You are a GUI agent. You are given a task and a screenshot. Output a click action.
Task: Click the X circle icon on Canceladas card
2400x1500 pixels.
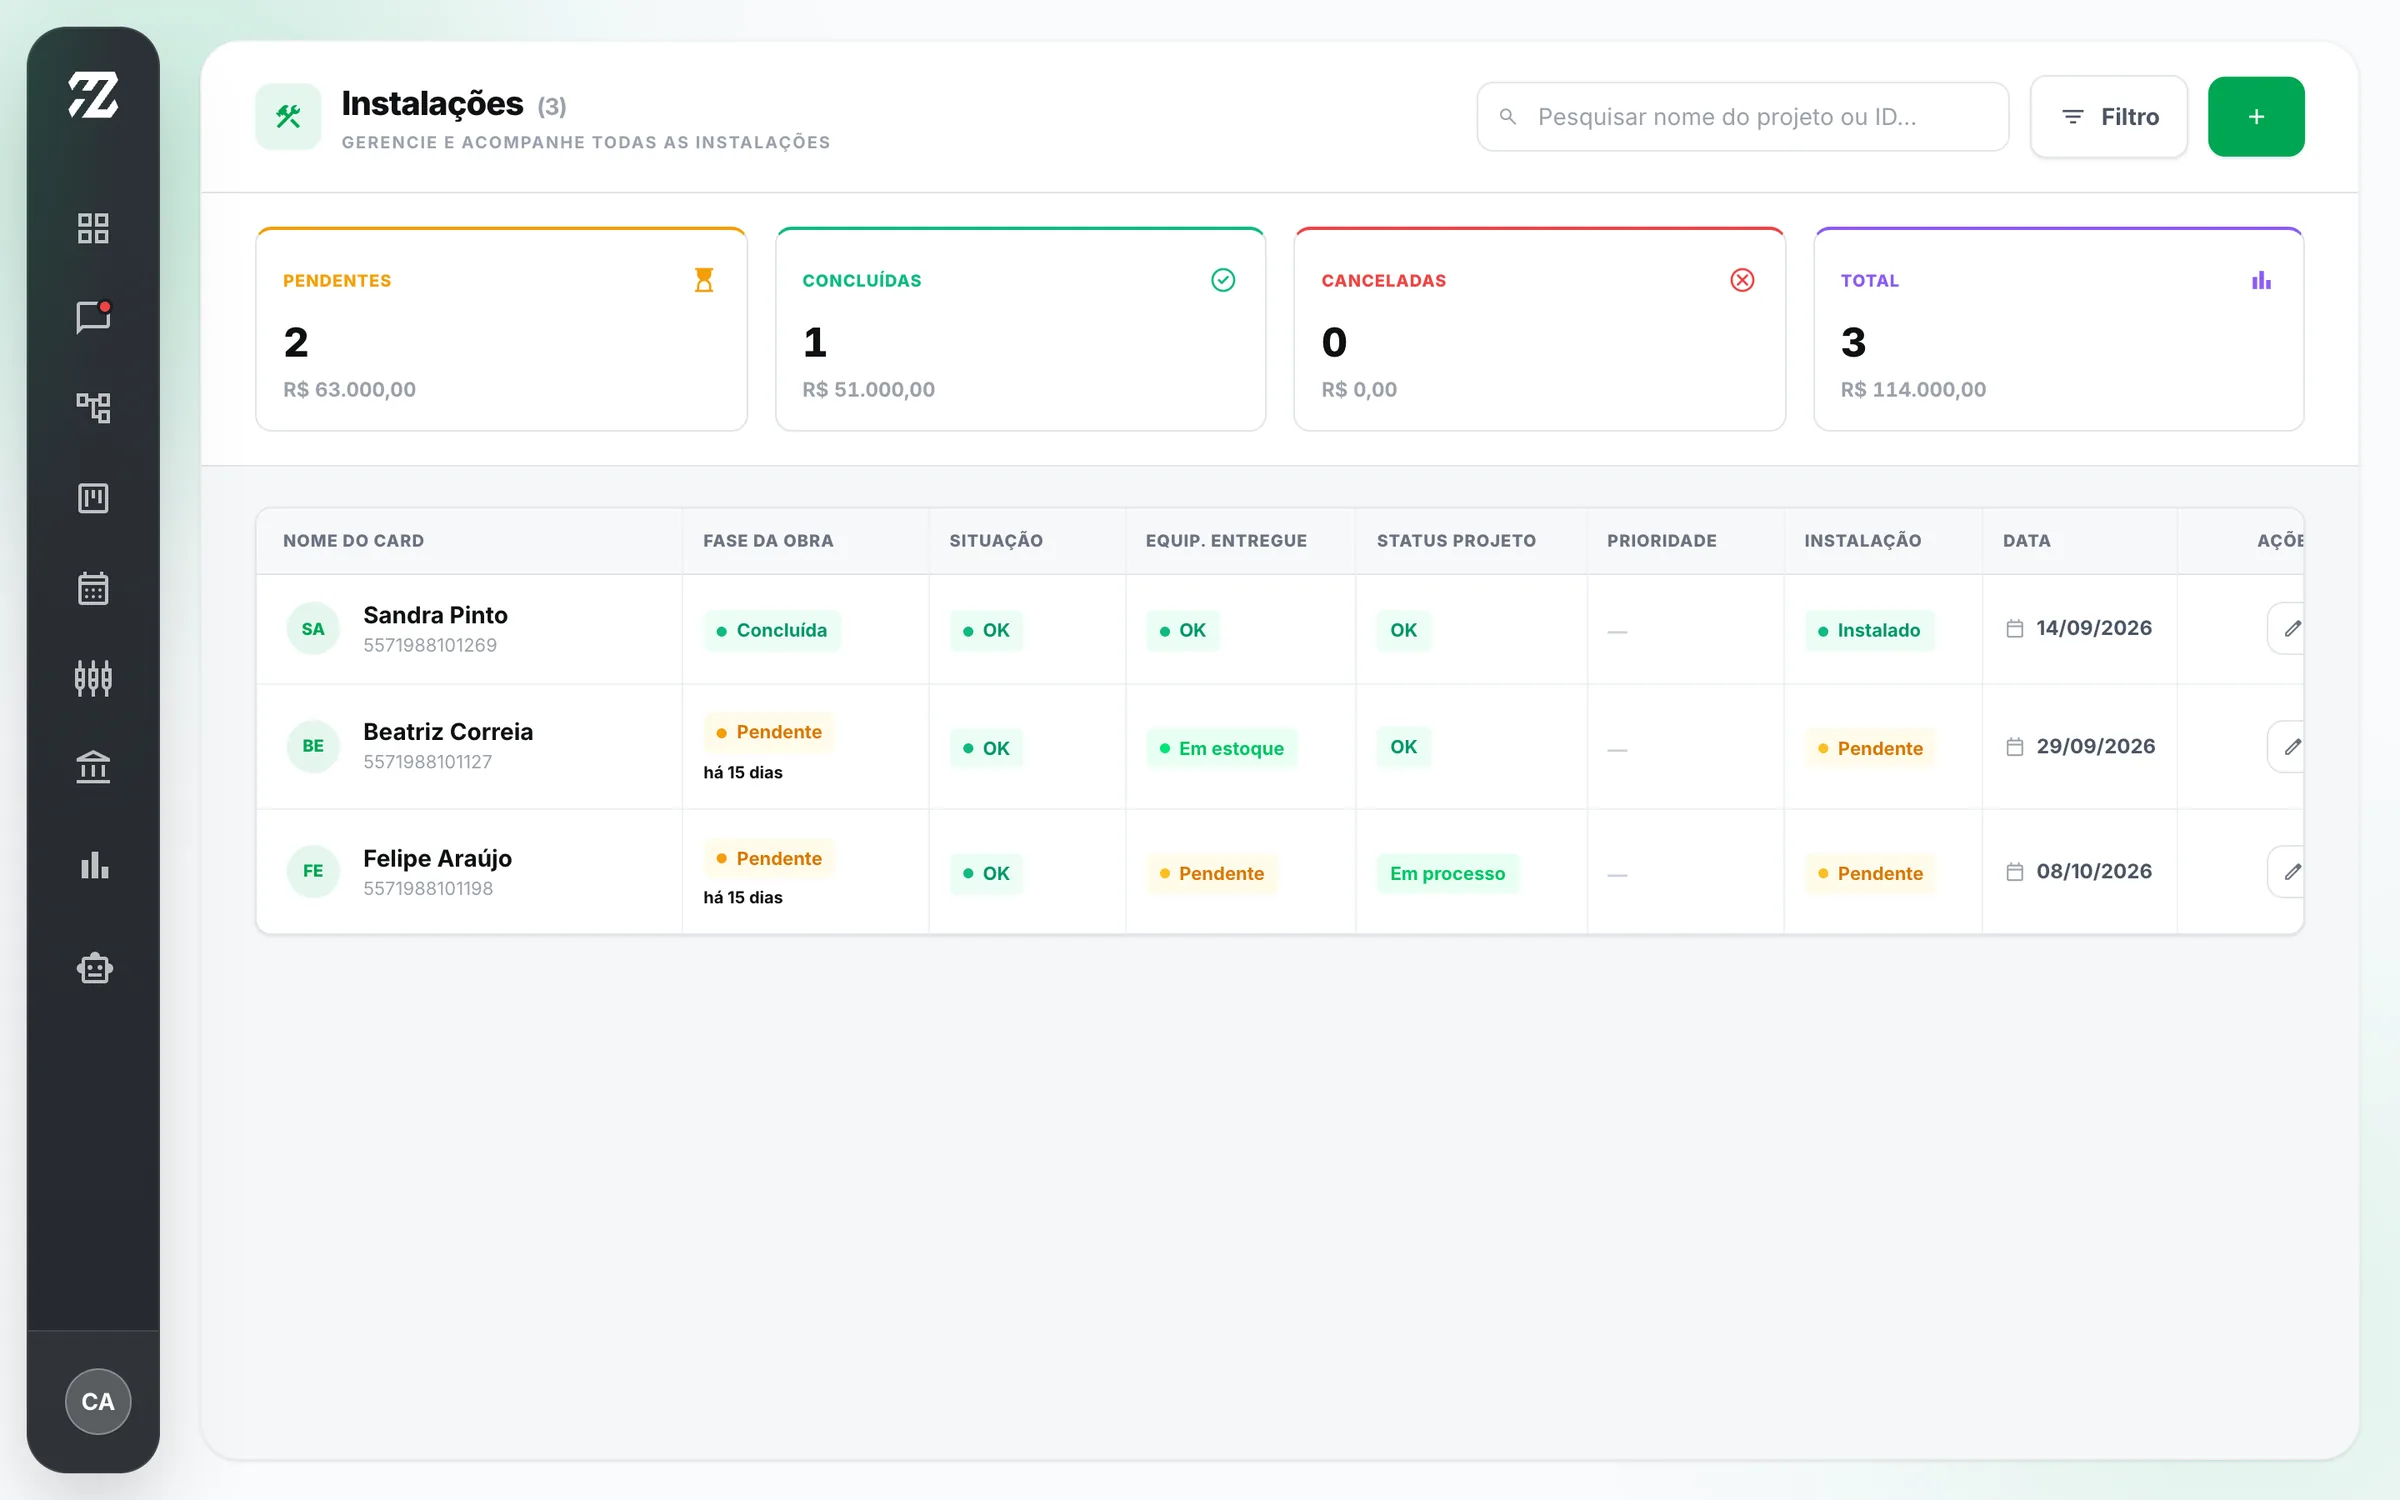[x=1742, y=280]
